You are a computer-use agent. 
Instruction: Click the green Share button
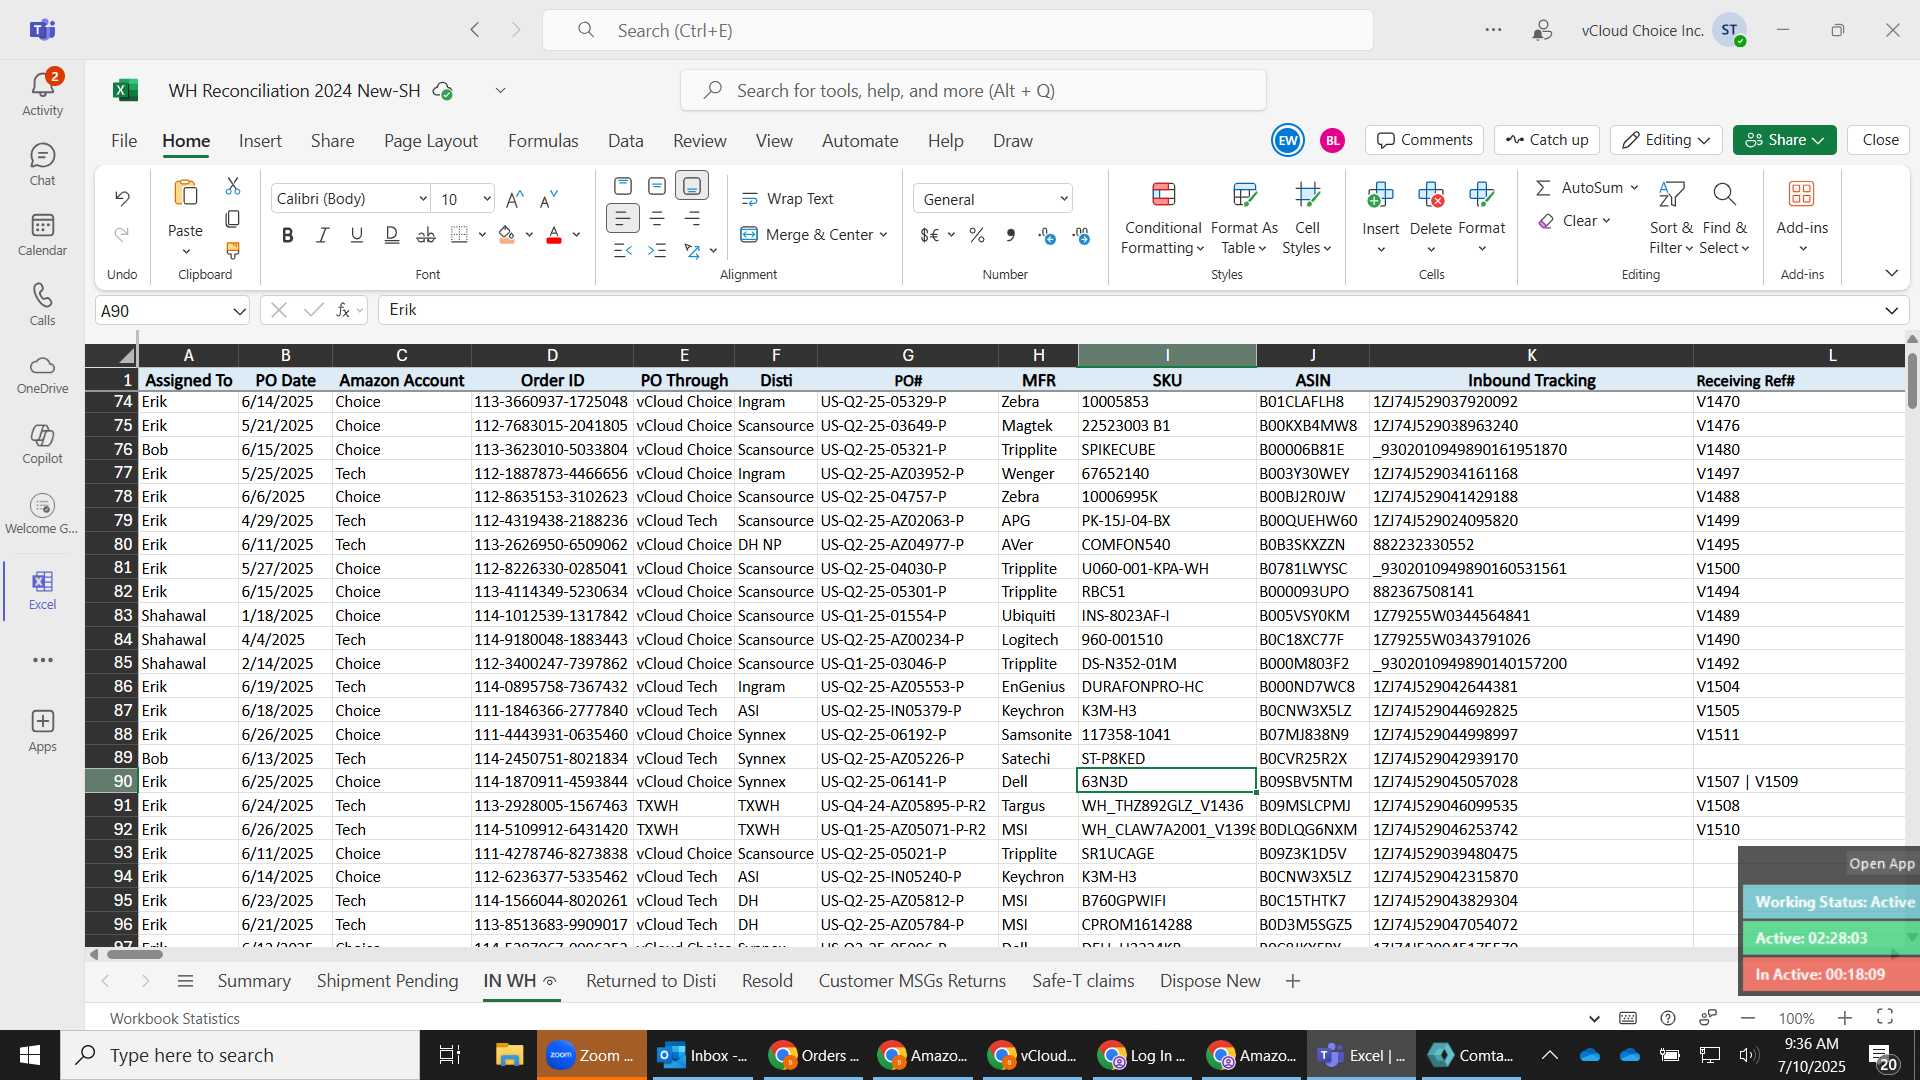[x=1784, y=140]
